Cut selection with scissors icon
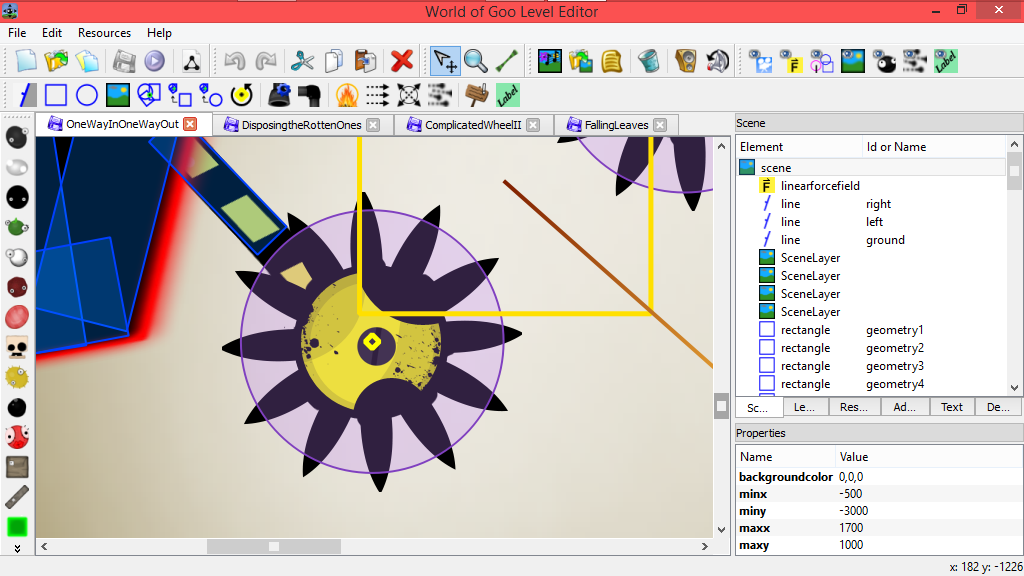 pos(302,61)
